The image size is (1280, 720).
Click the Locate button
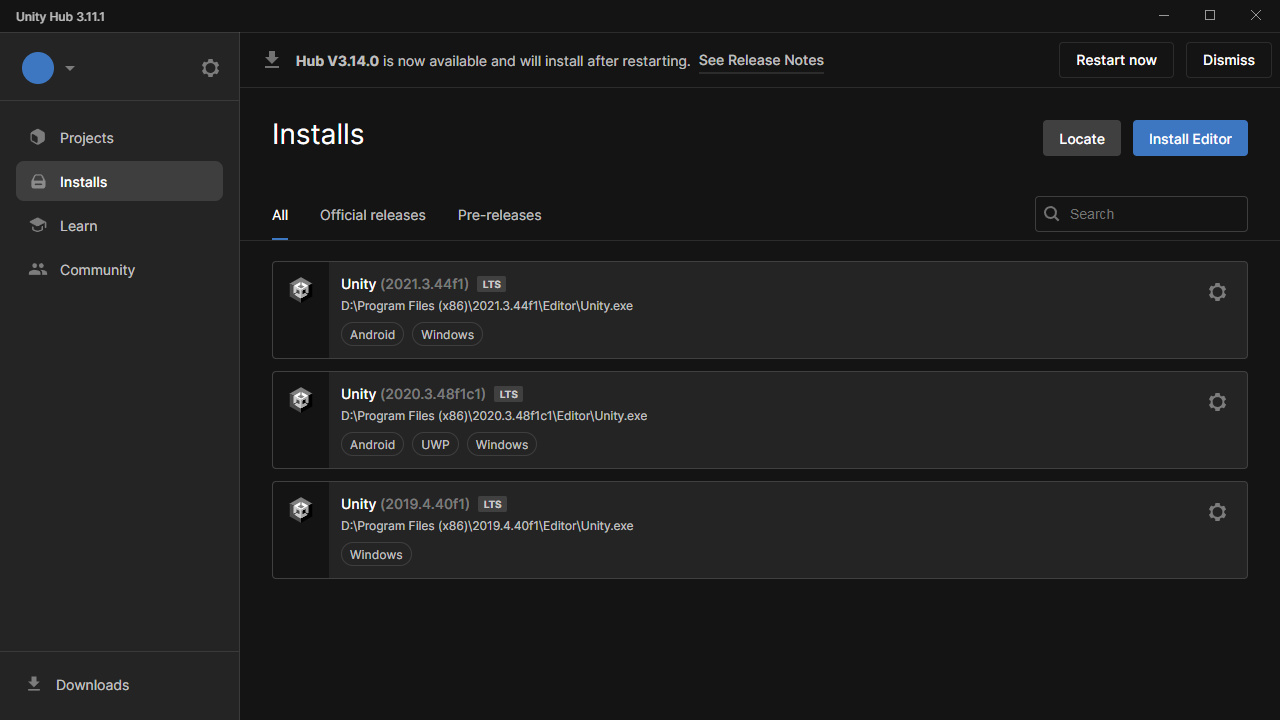pyautogui.click(x=1082, y=139)
